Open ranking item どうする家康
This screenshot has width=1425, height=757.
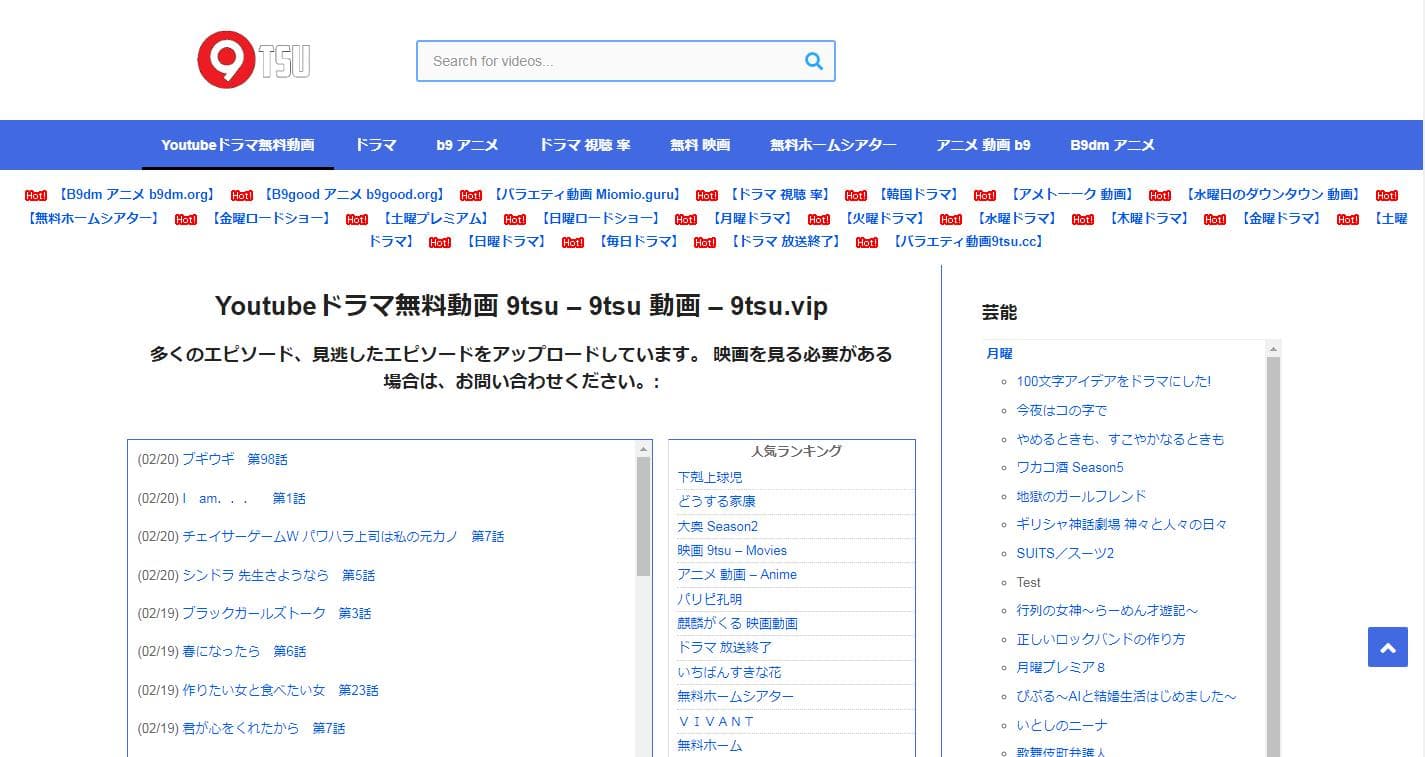pos(716,501)
